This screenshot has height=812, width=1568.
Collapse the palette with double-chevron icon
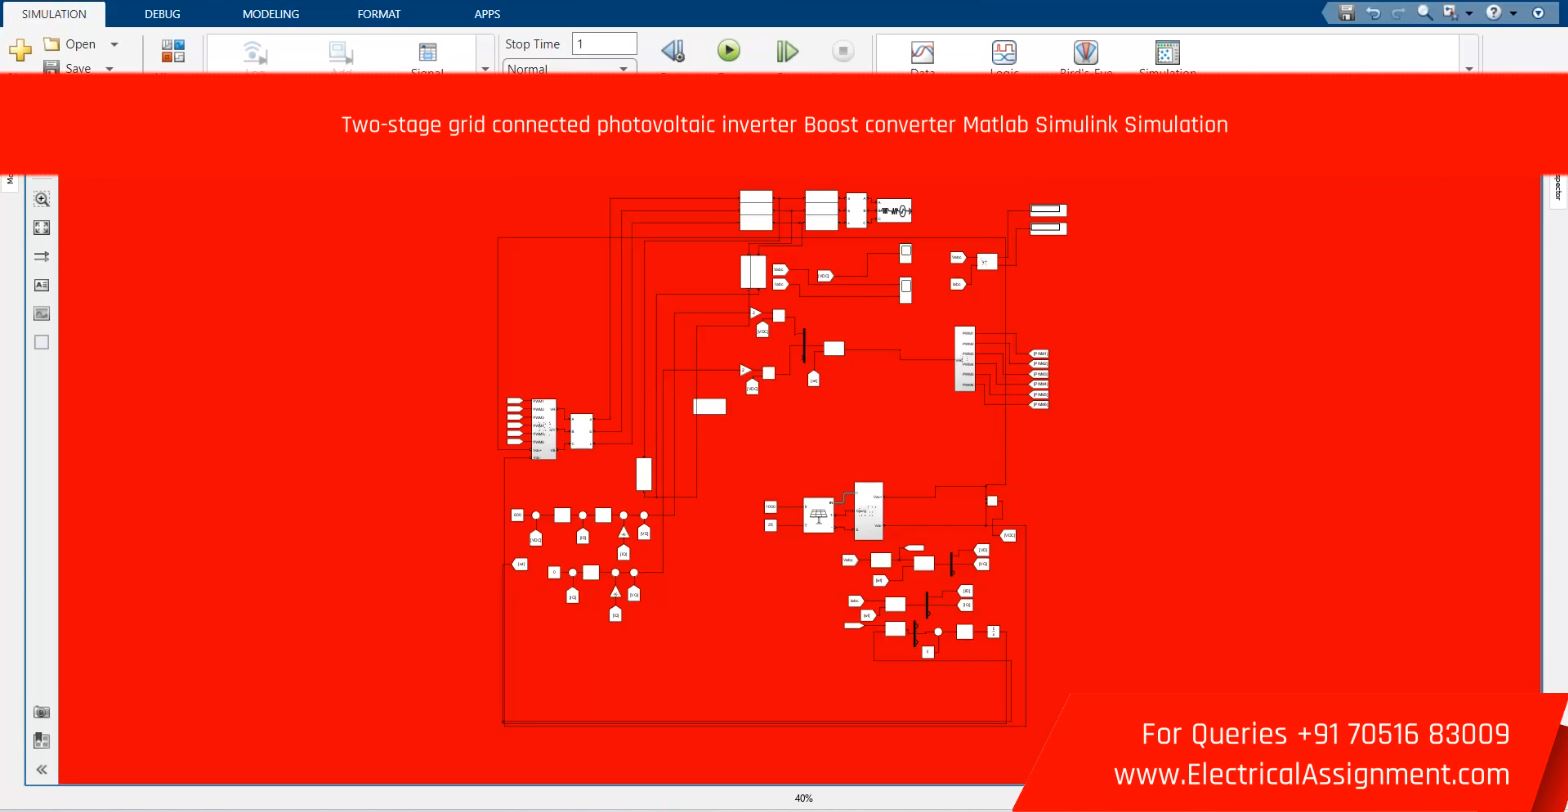click(x=41, y=769)
